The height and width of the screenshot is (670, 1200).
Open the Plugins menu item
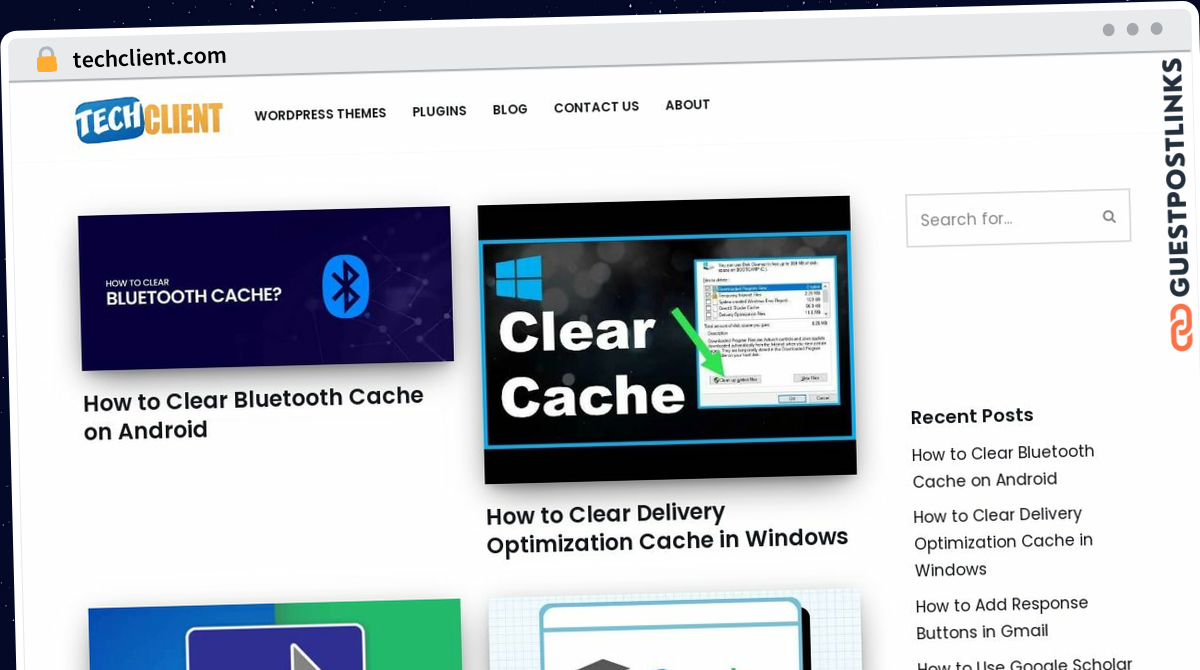point(439,111)
